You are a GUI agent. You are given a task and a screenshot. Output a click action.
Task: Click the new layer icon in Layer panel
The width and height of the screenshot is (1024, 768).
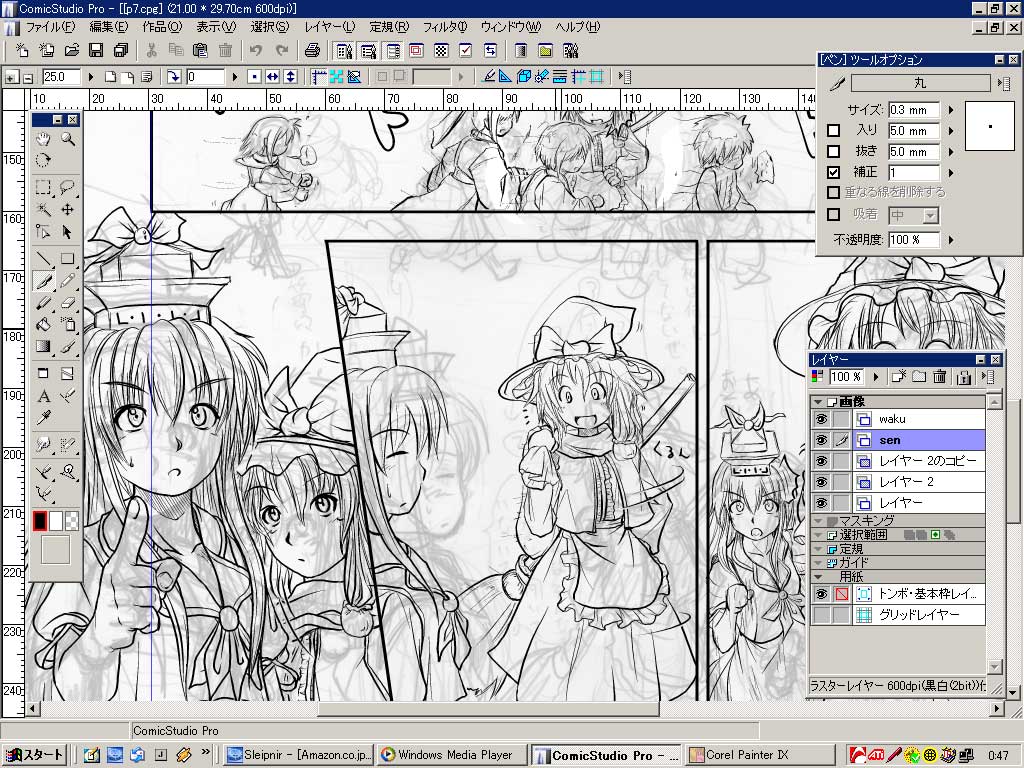pos(899,377)
